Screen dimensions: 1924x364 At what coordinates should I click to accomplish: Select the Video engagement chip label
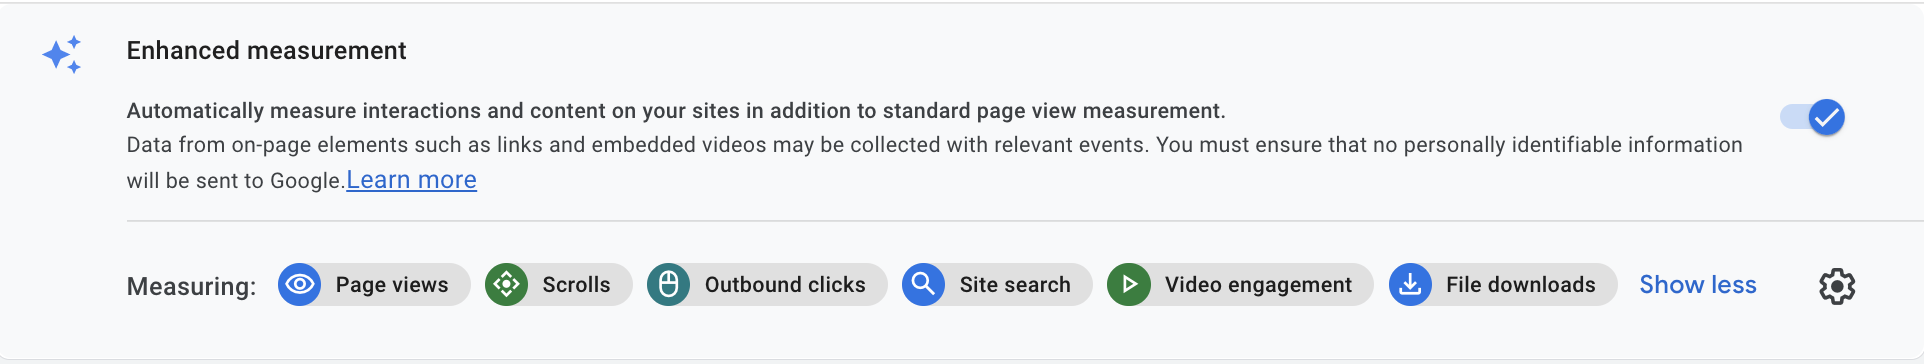1258,285
